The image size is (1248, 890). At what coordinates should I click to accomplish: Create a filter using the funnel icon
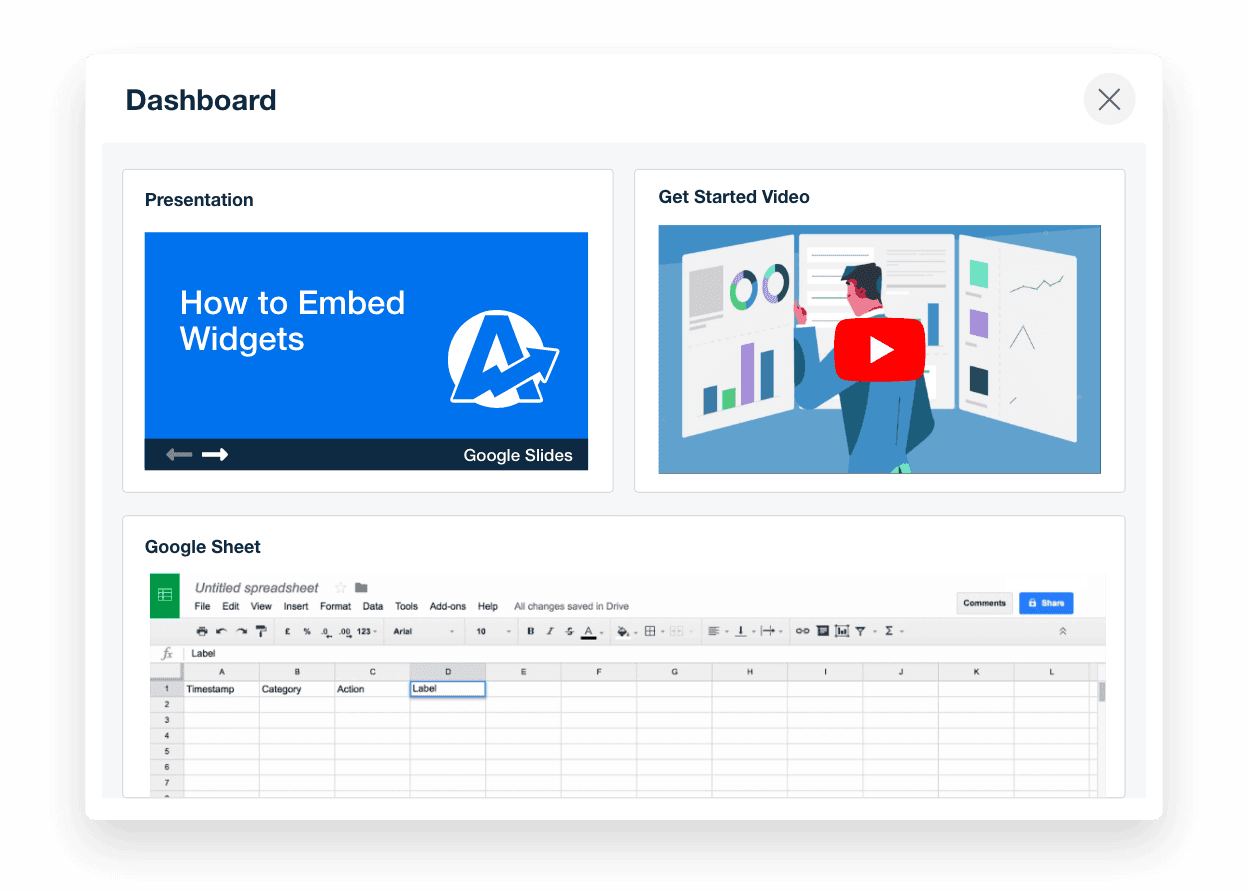[x=860, y=631]
